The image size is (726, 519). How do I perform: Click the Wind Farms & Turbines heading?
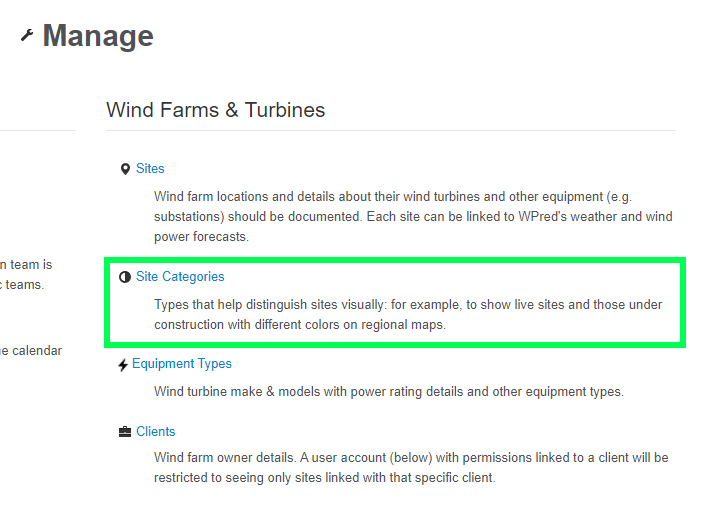(215, 110)
